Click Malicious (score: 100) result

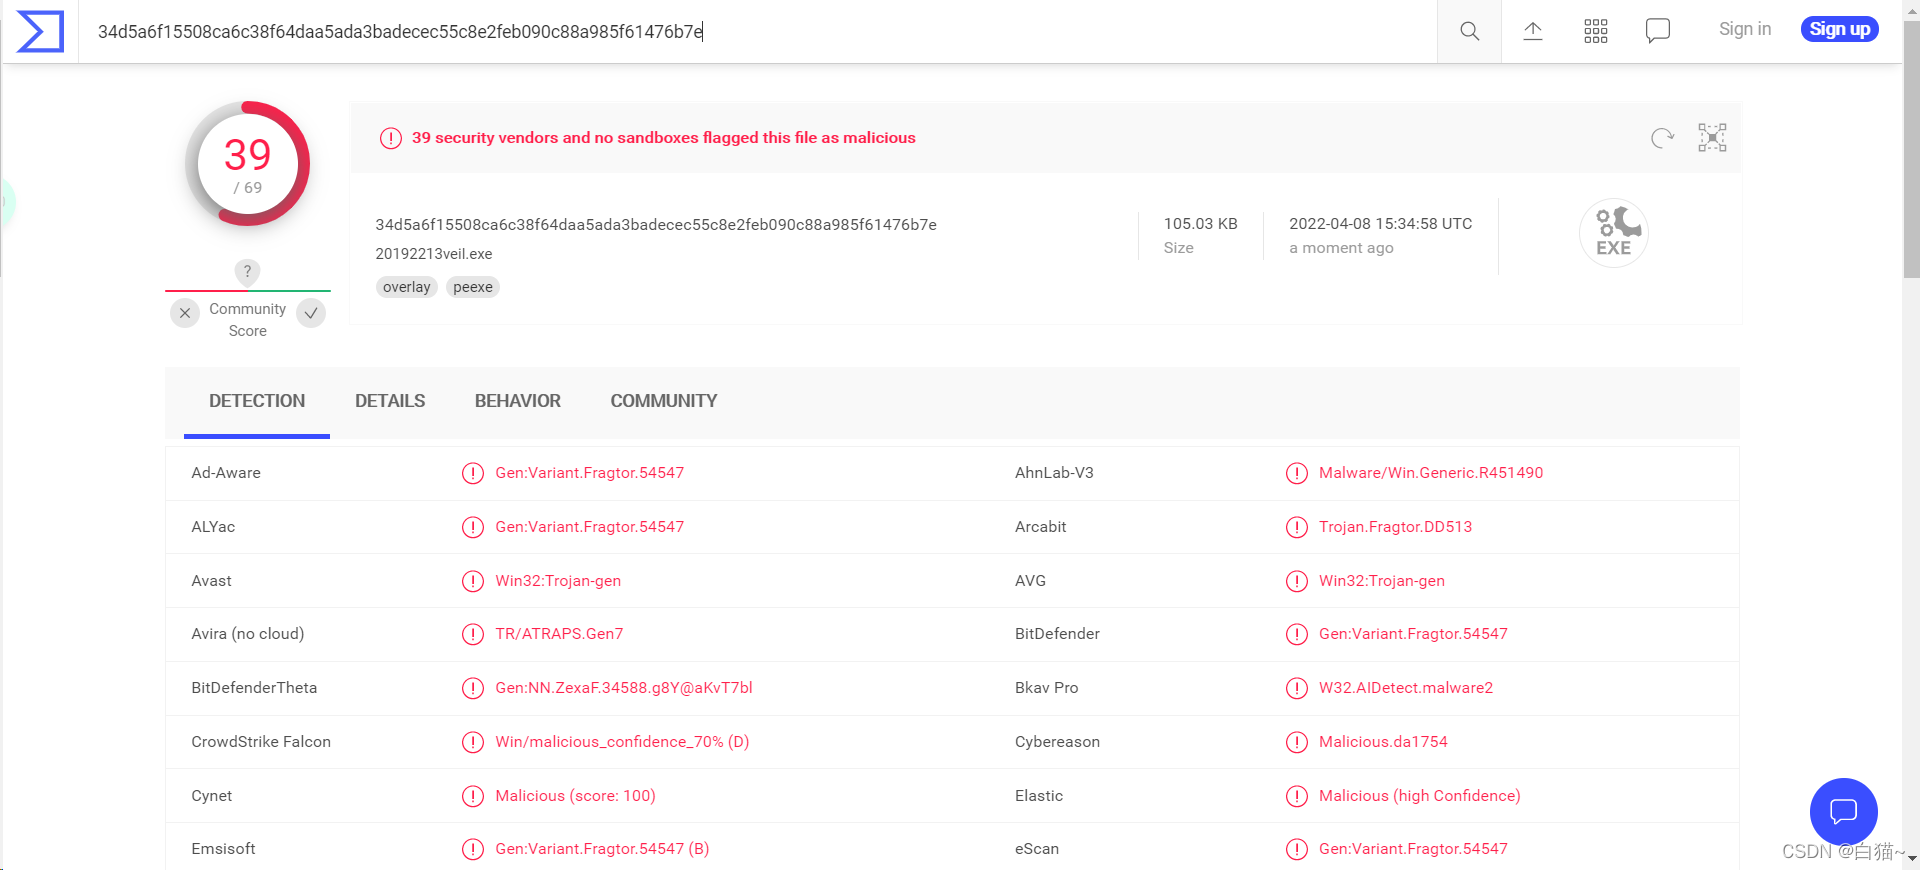pyautogui.click(x=575, y=796)
